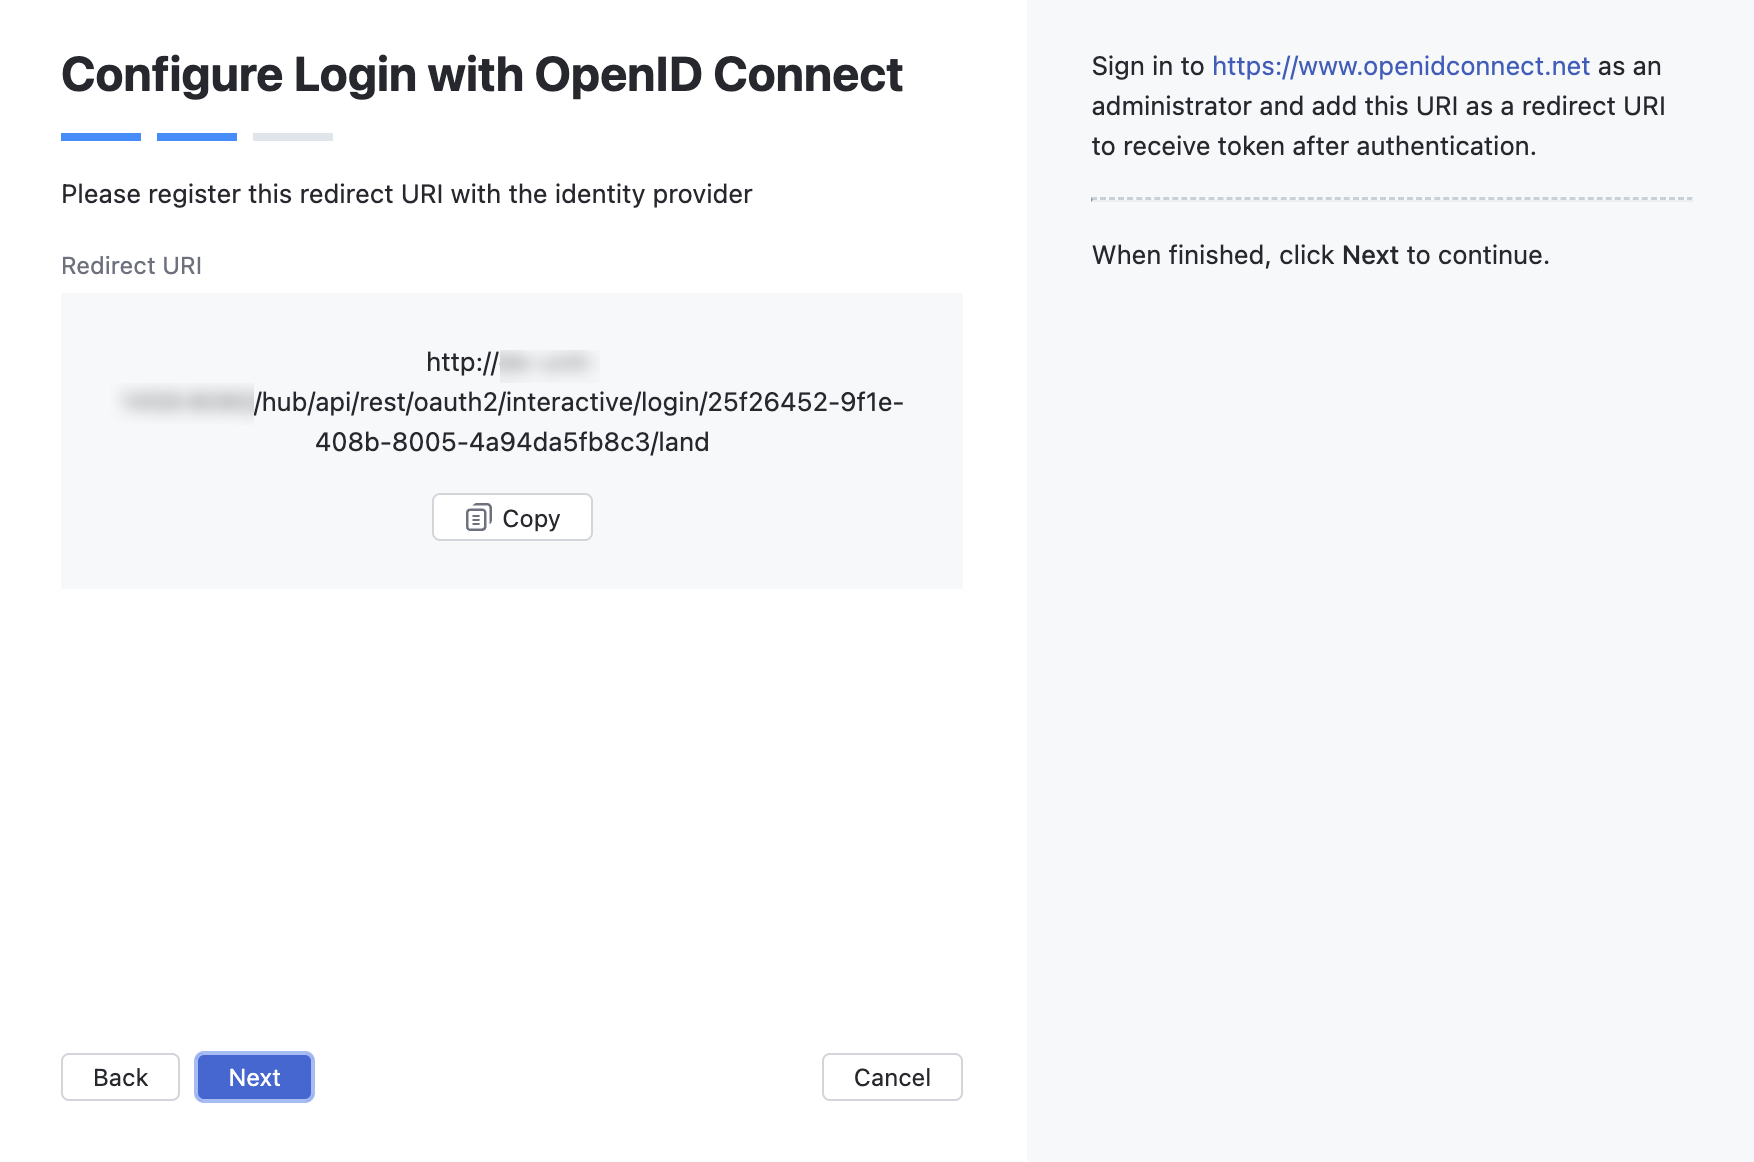Click the Configure Login with OpenID Connect heading
Screen dimensions: 1754x1162
pyautogui.click(x=481, y=75)
